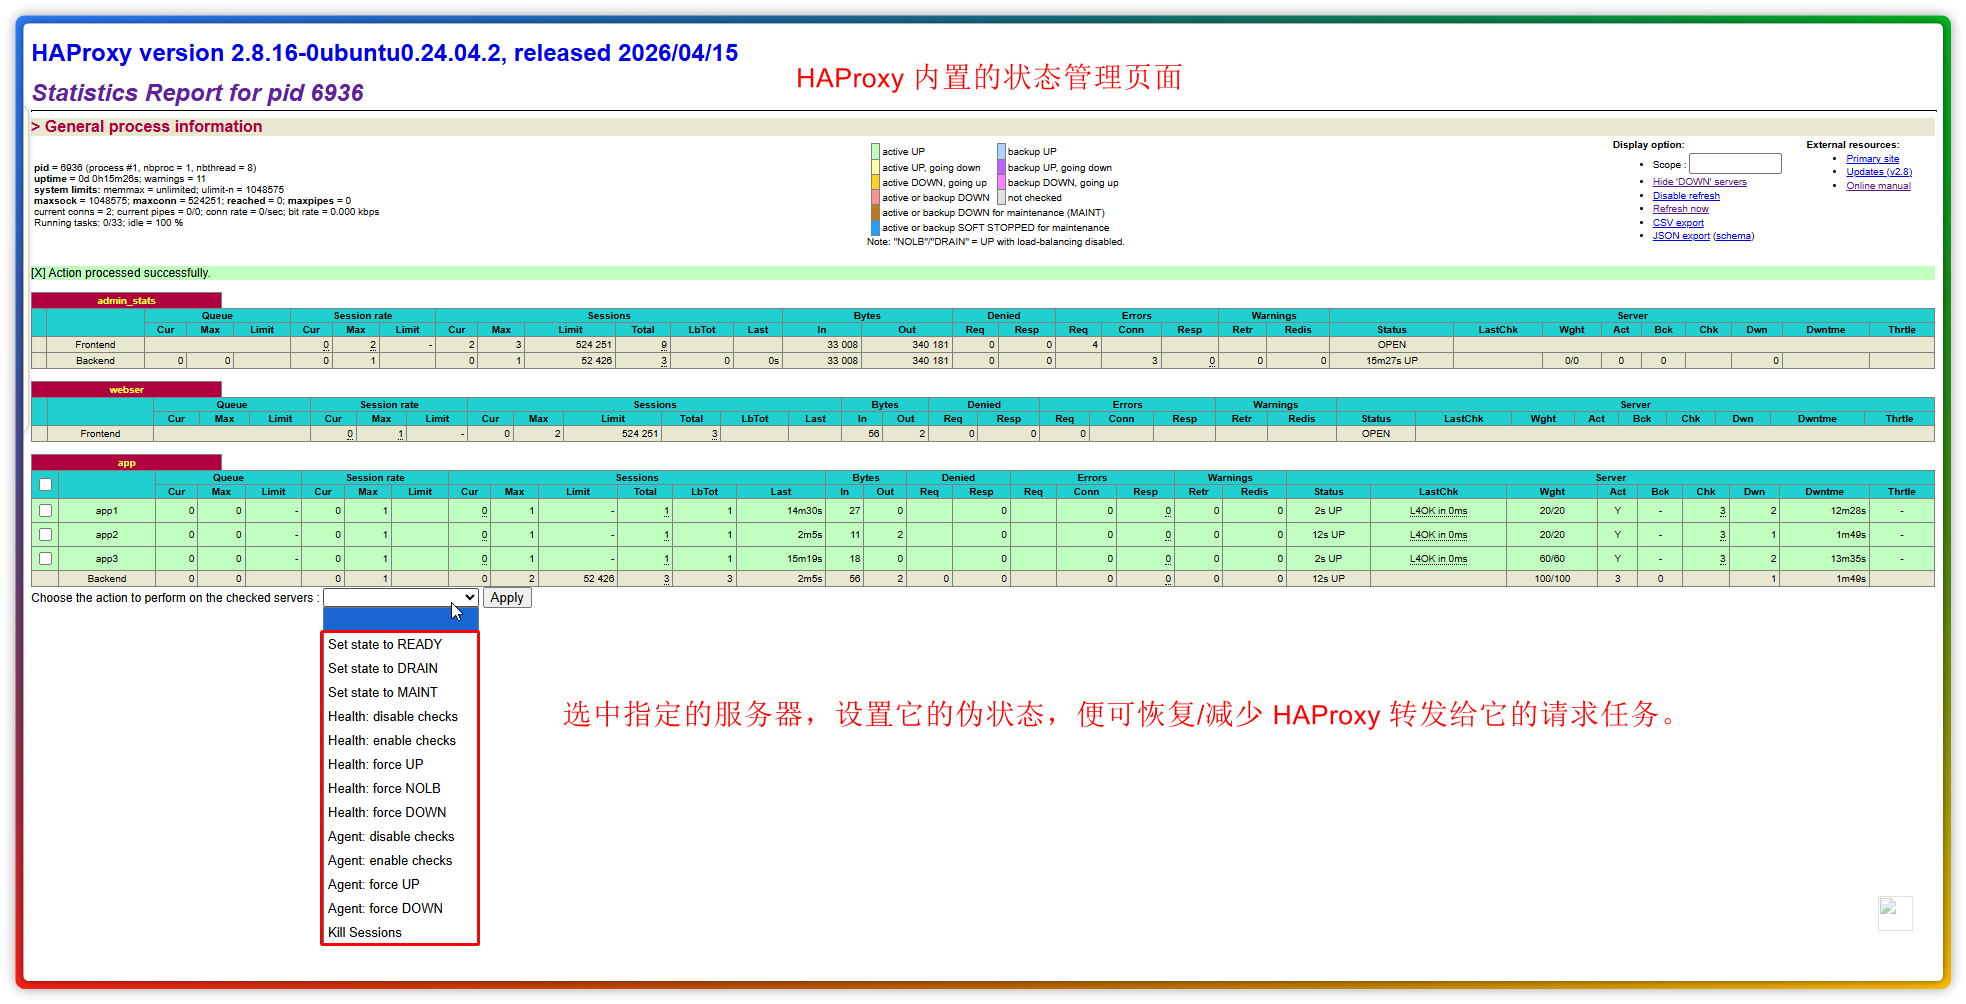Check the app2 server checkbox
Screen dimensions: 1966x1004
[45, 535]
